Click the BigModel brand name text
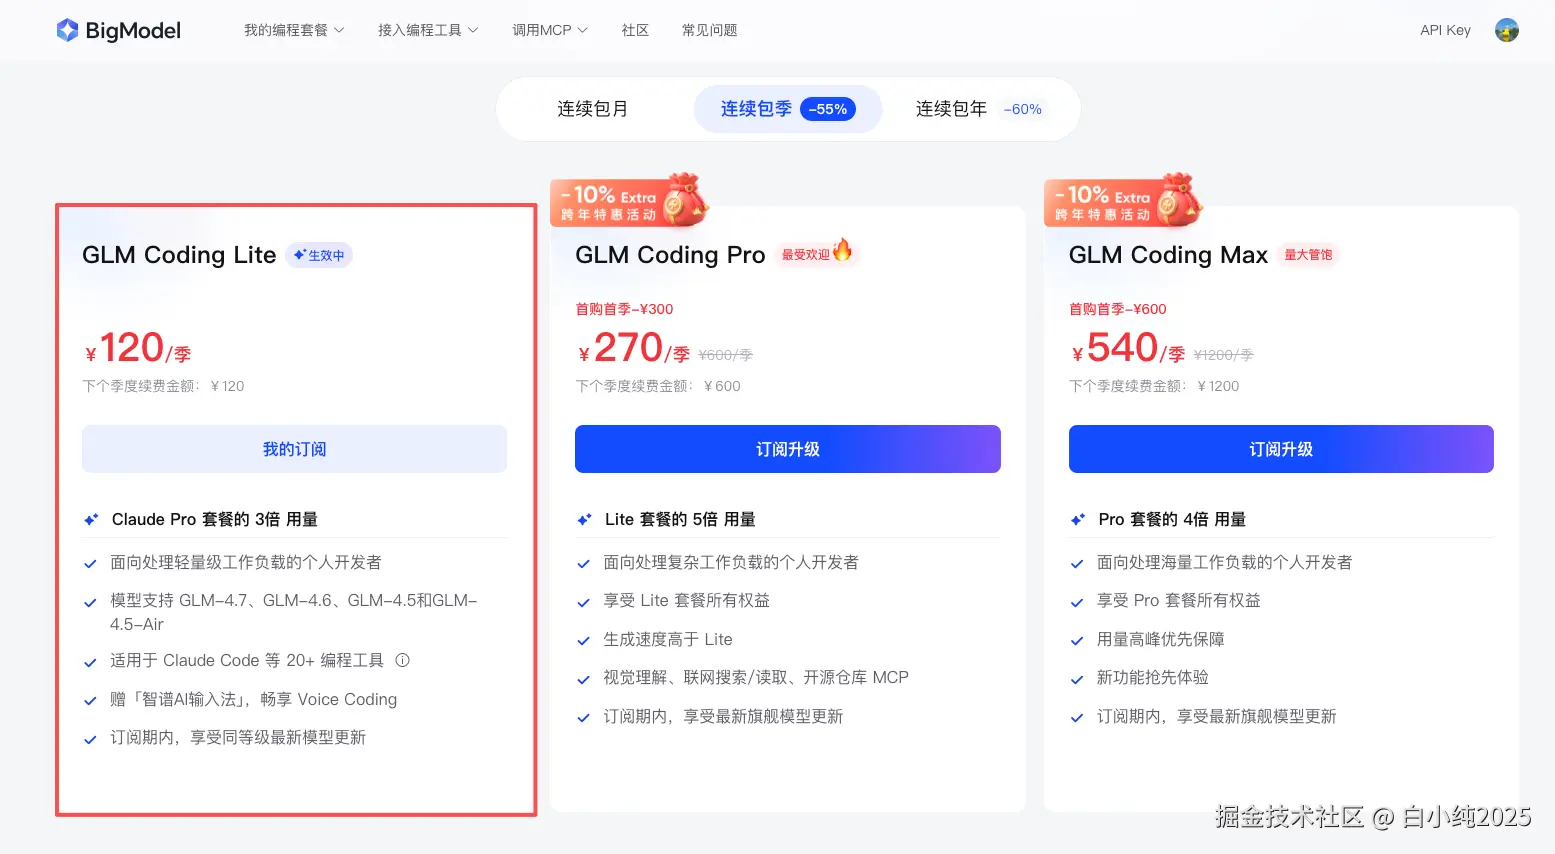This screenshot has height=854, width=1555. tap(133, 30)
